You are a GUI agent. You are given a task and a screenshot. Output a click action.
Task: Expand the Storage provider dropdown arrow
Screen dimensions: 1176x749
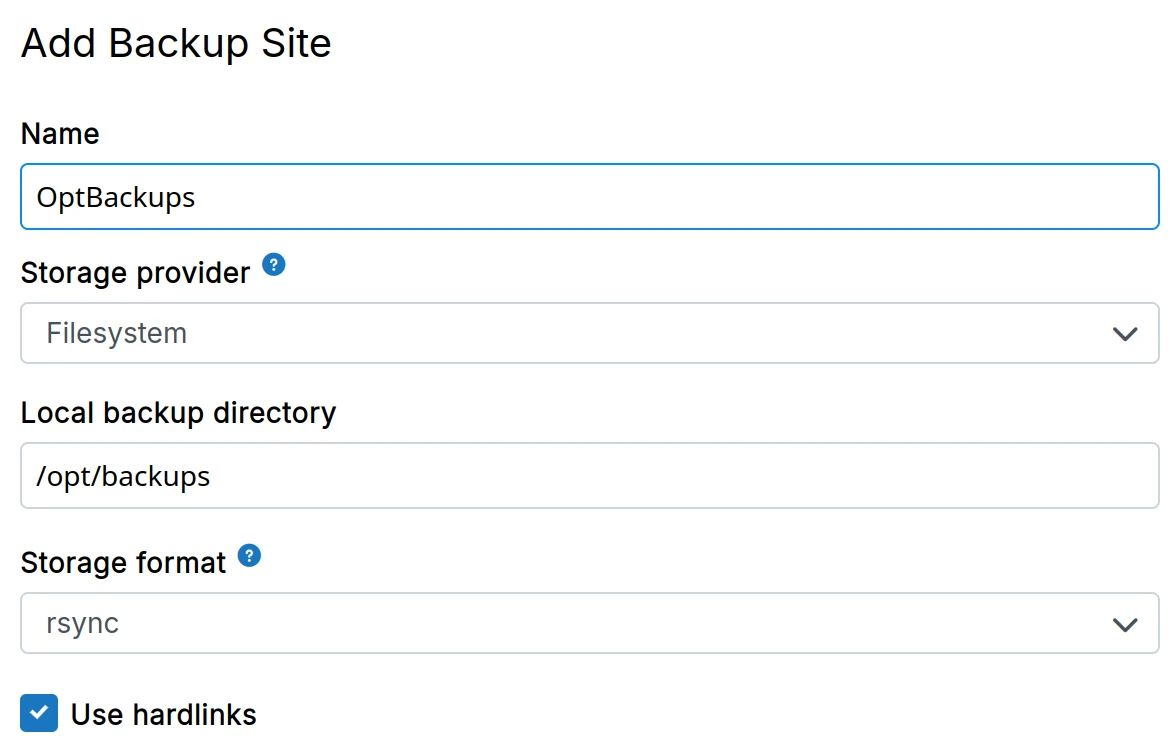1125,334
